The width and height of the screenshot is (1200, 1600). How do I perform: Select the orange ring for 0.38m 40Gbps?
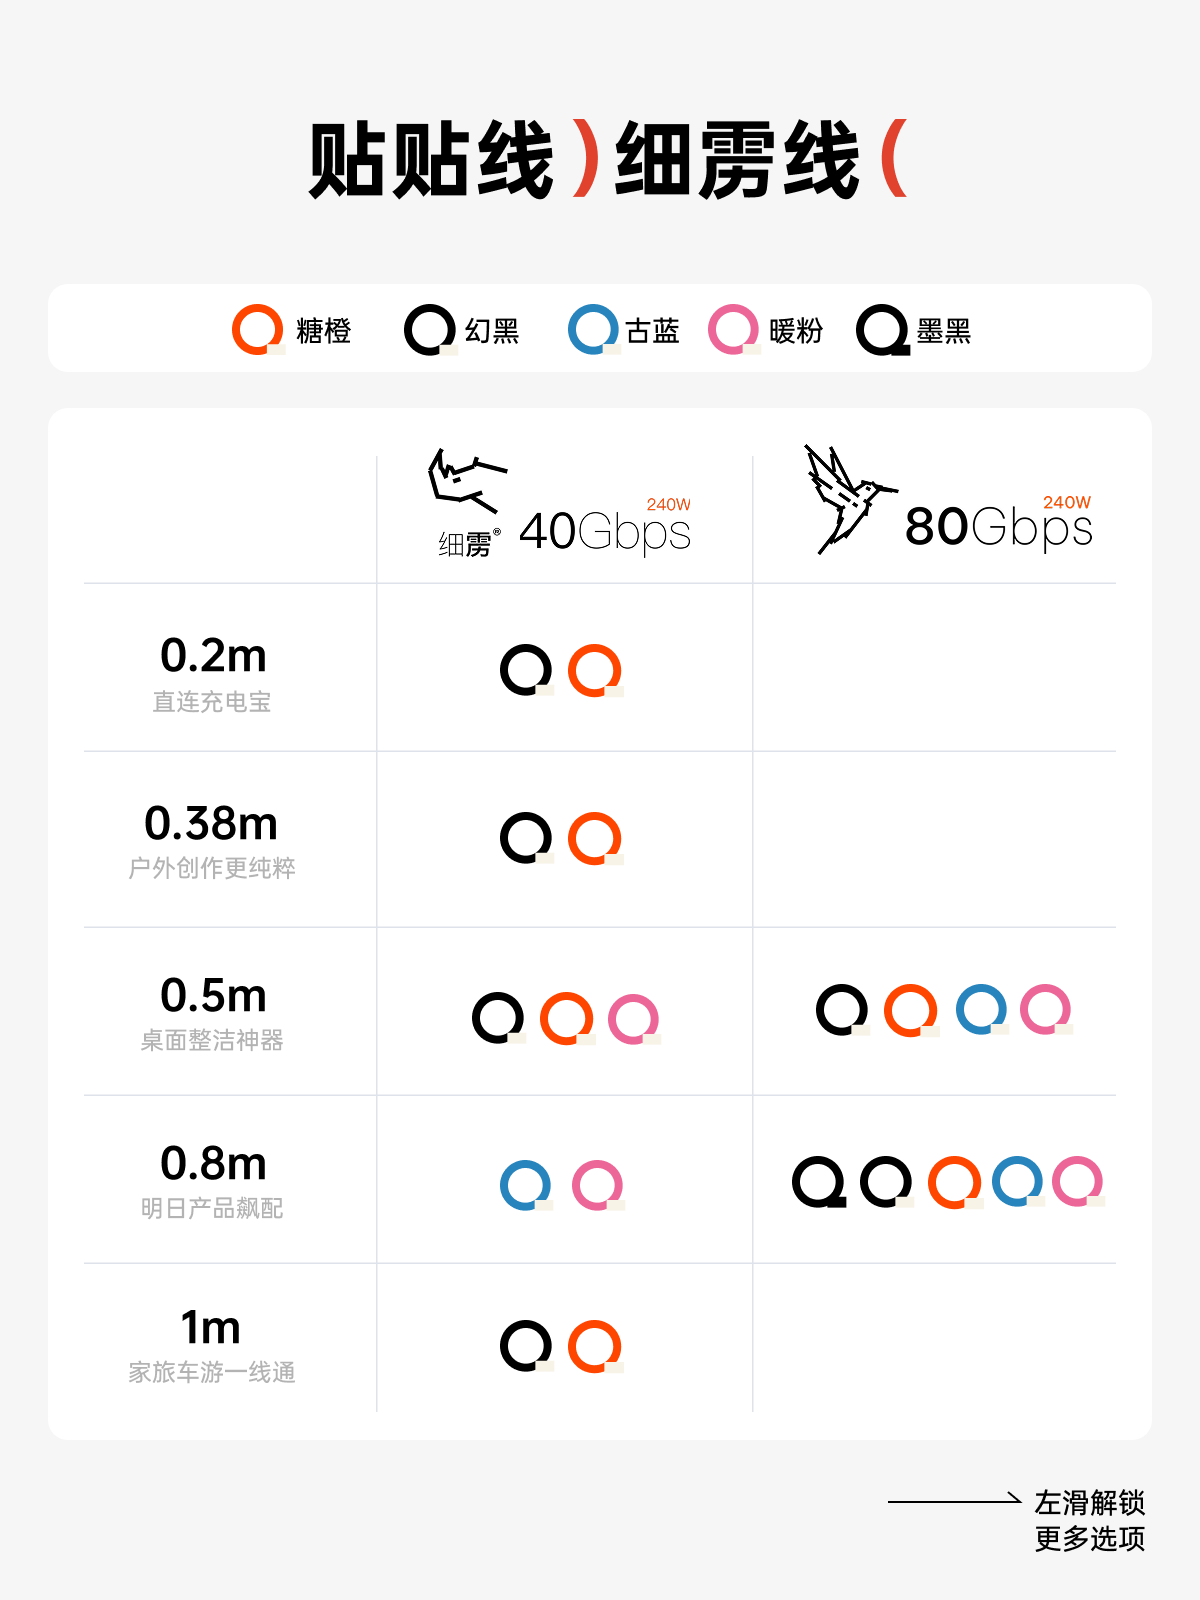pos(595,838)
